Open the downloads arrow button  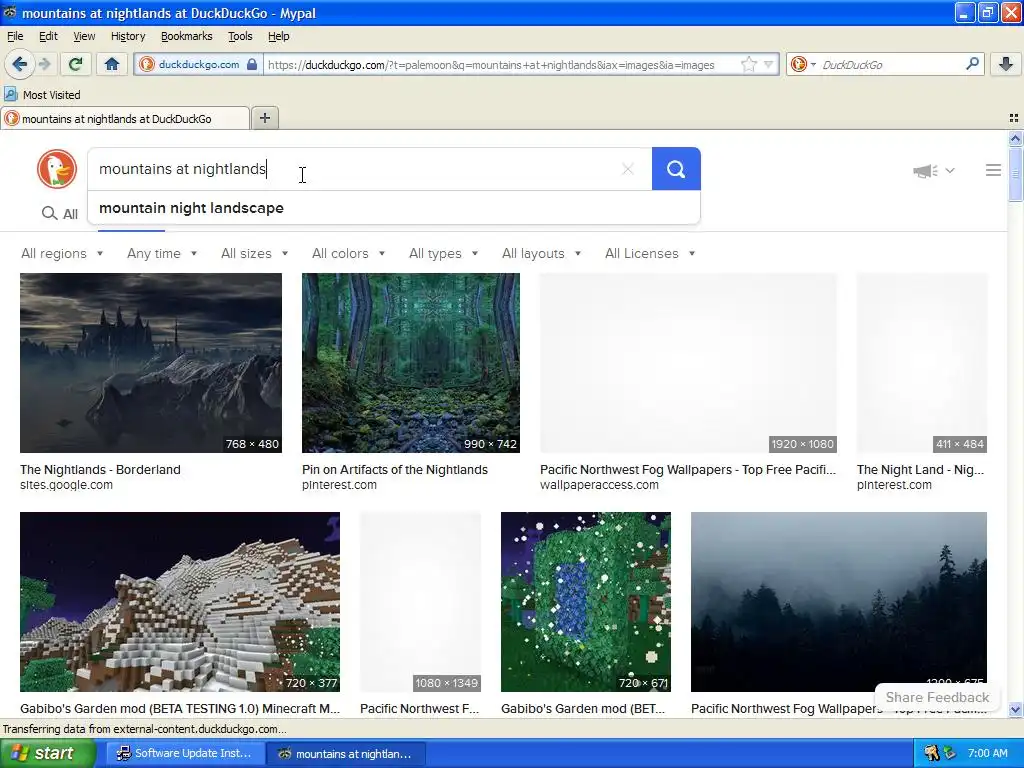click(1006, 64)
